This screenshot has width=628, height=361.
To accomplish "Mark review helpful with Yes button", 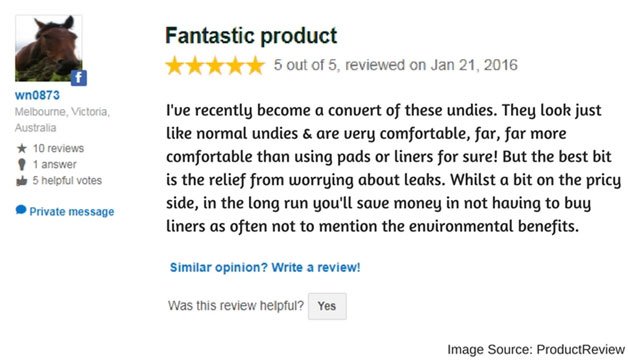I will coord(327,306).
